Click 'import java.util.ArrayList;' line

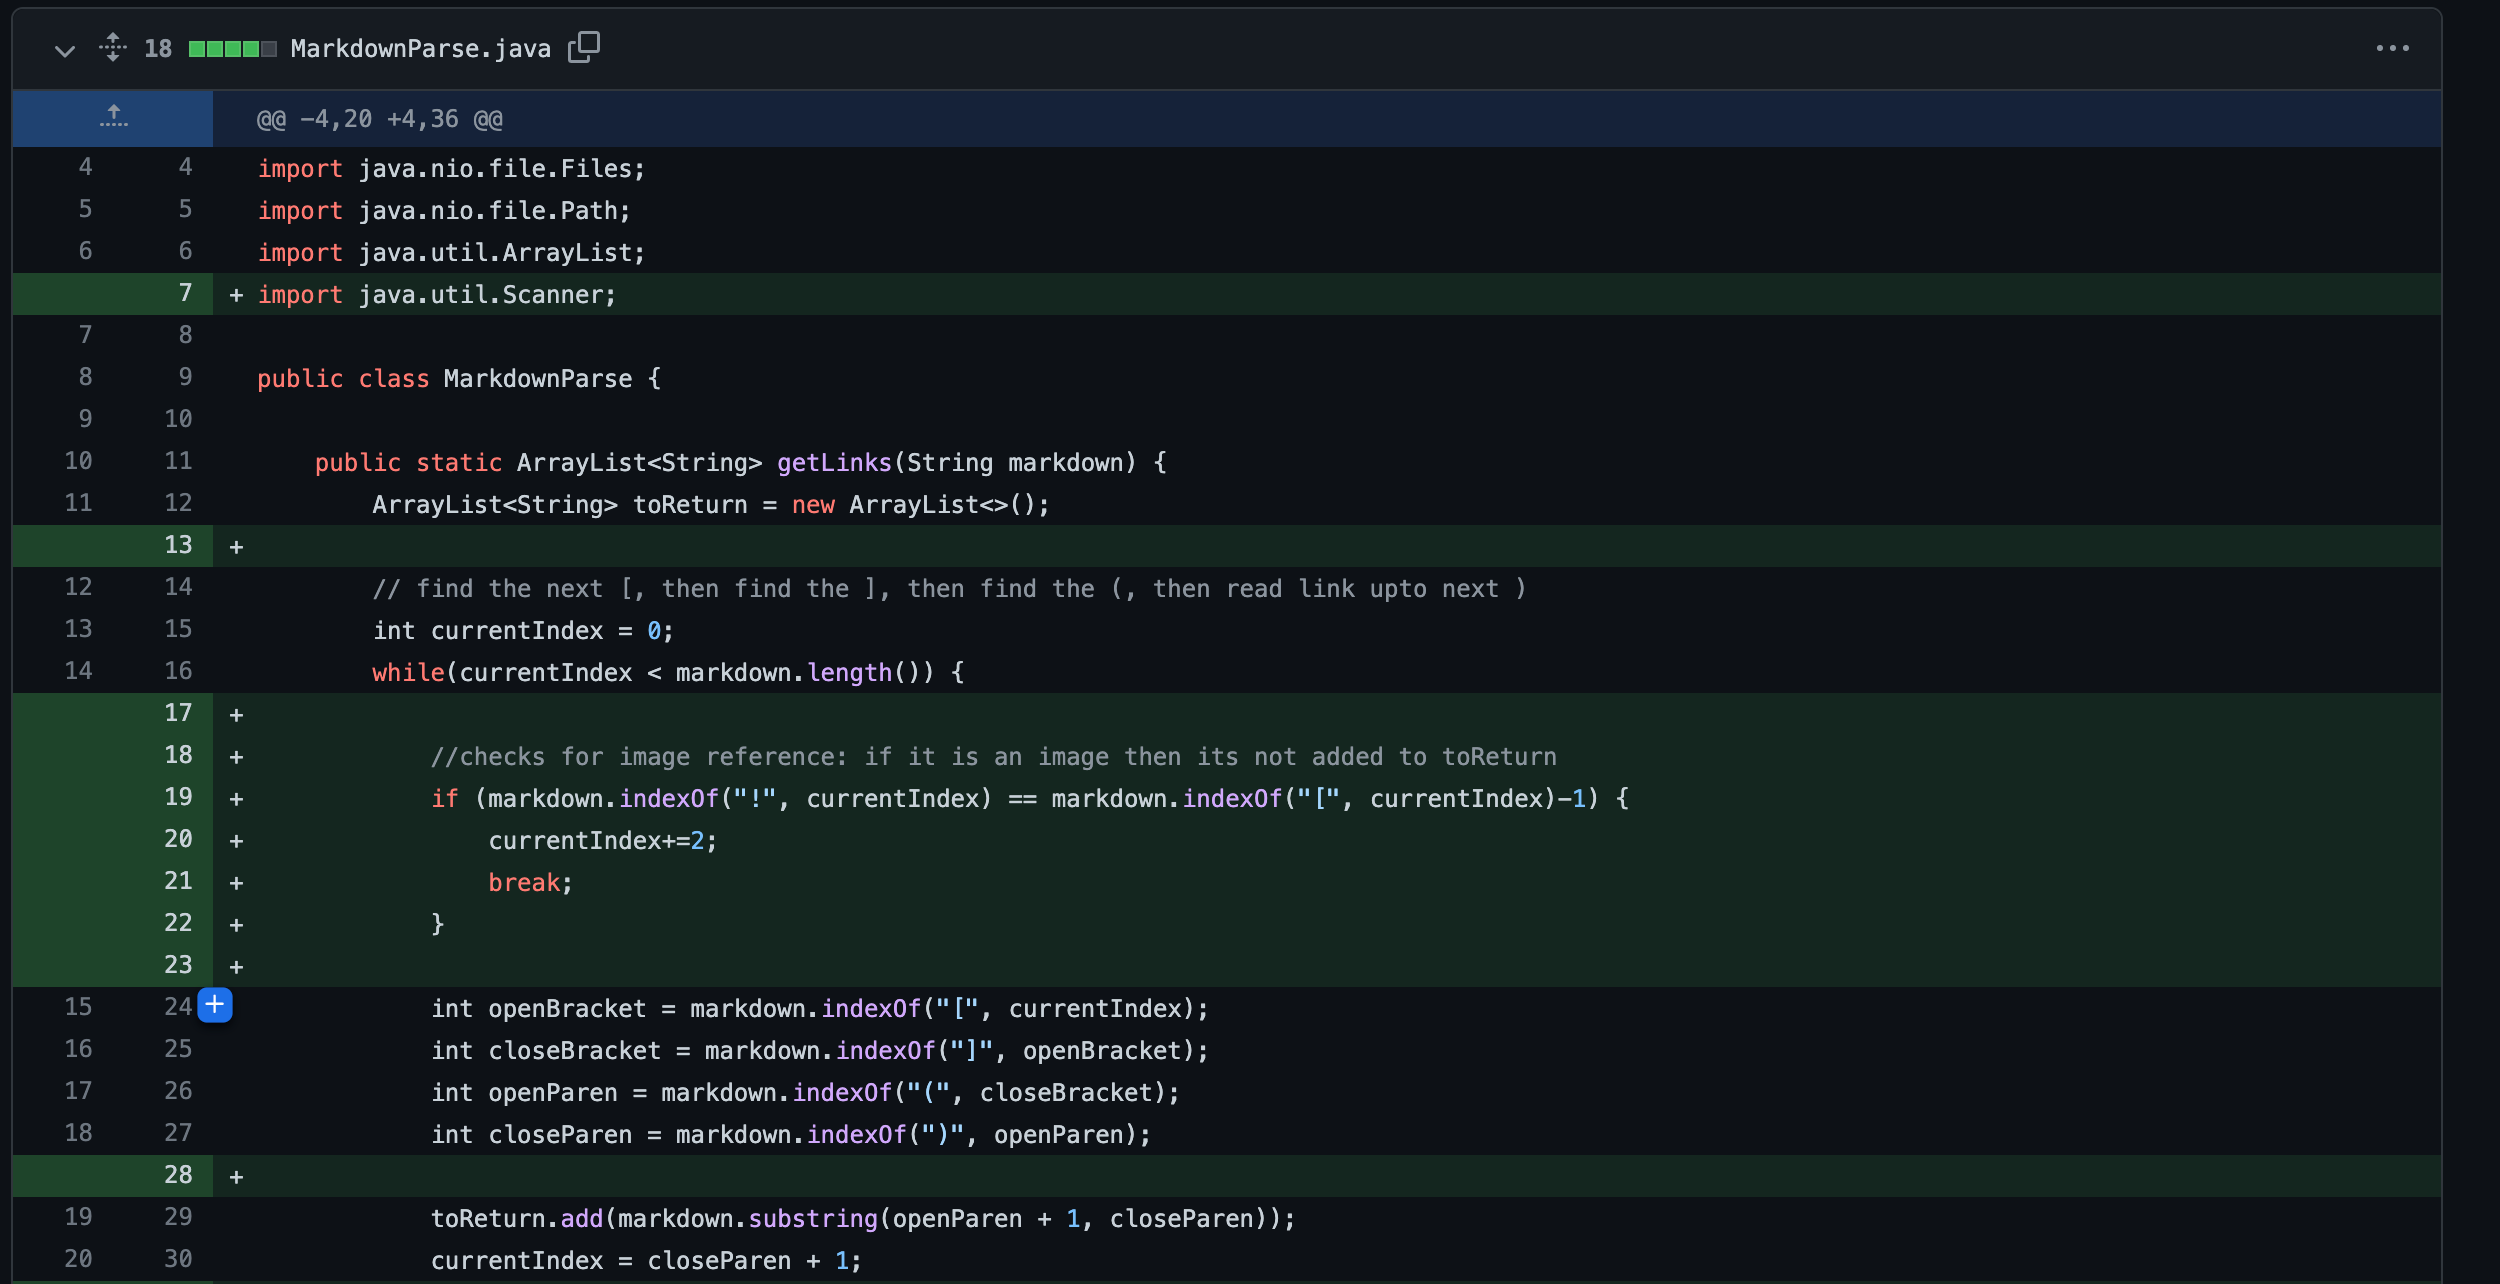point(452,253)
